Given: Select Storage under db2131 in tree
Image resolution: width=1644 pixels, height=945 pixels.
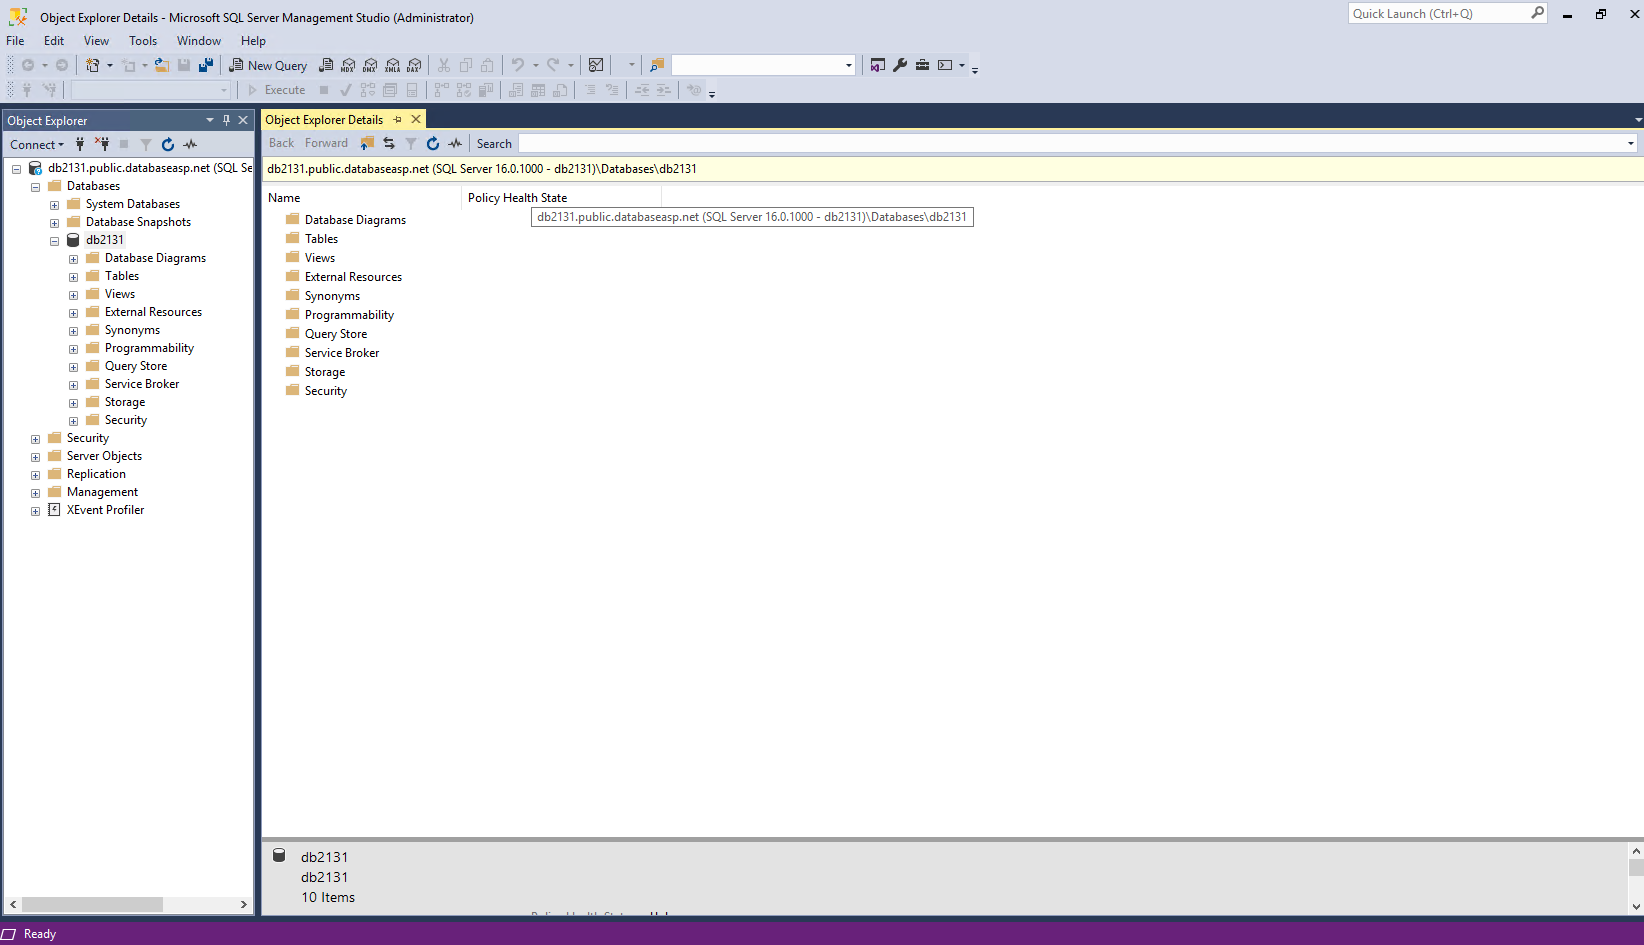Looking at the screenshot, I should tap(125, 402).
